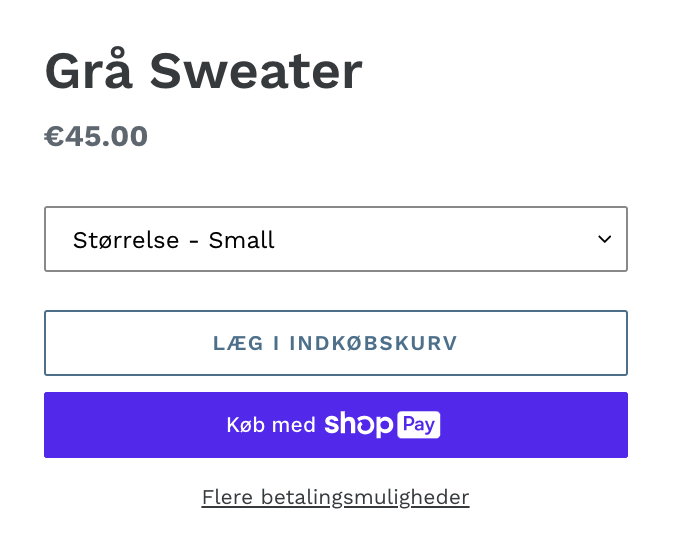The image size is (674, 560).
Task: Change the selected Small size
Action: click(335, 239)
